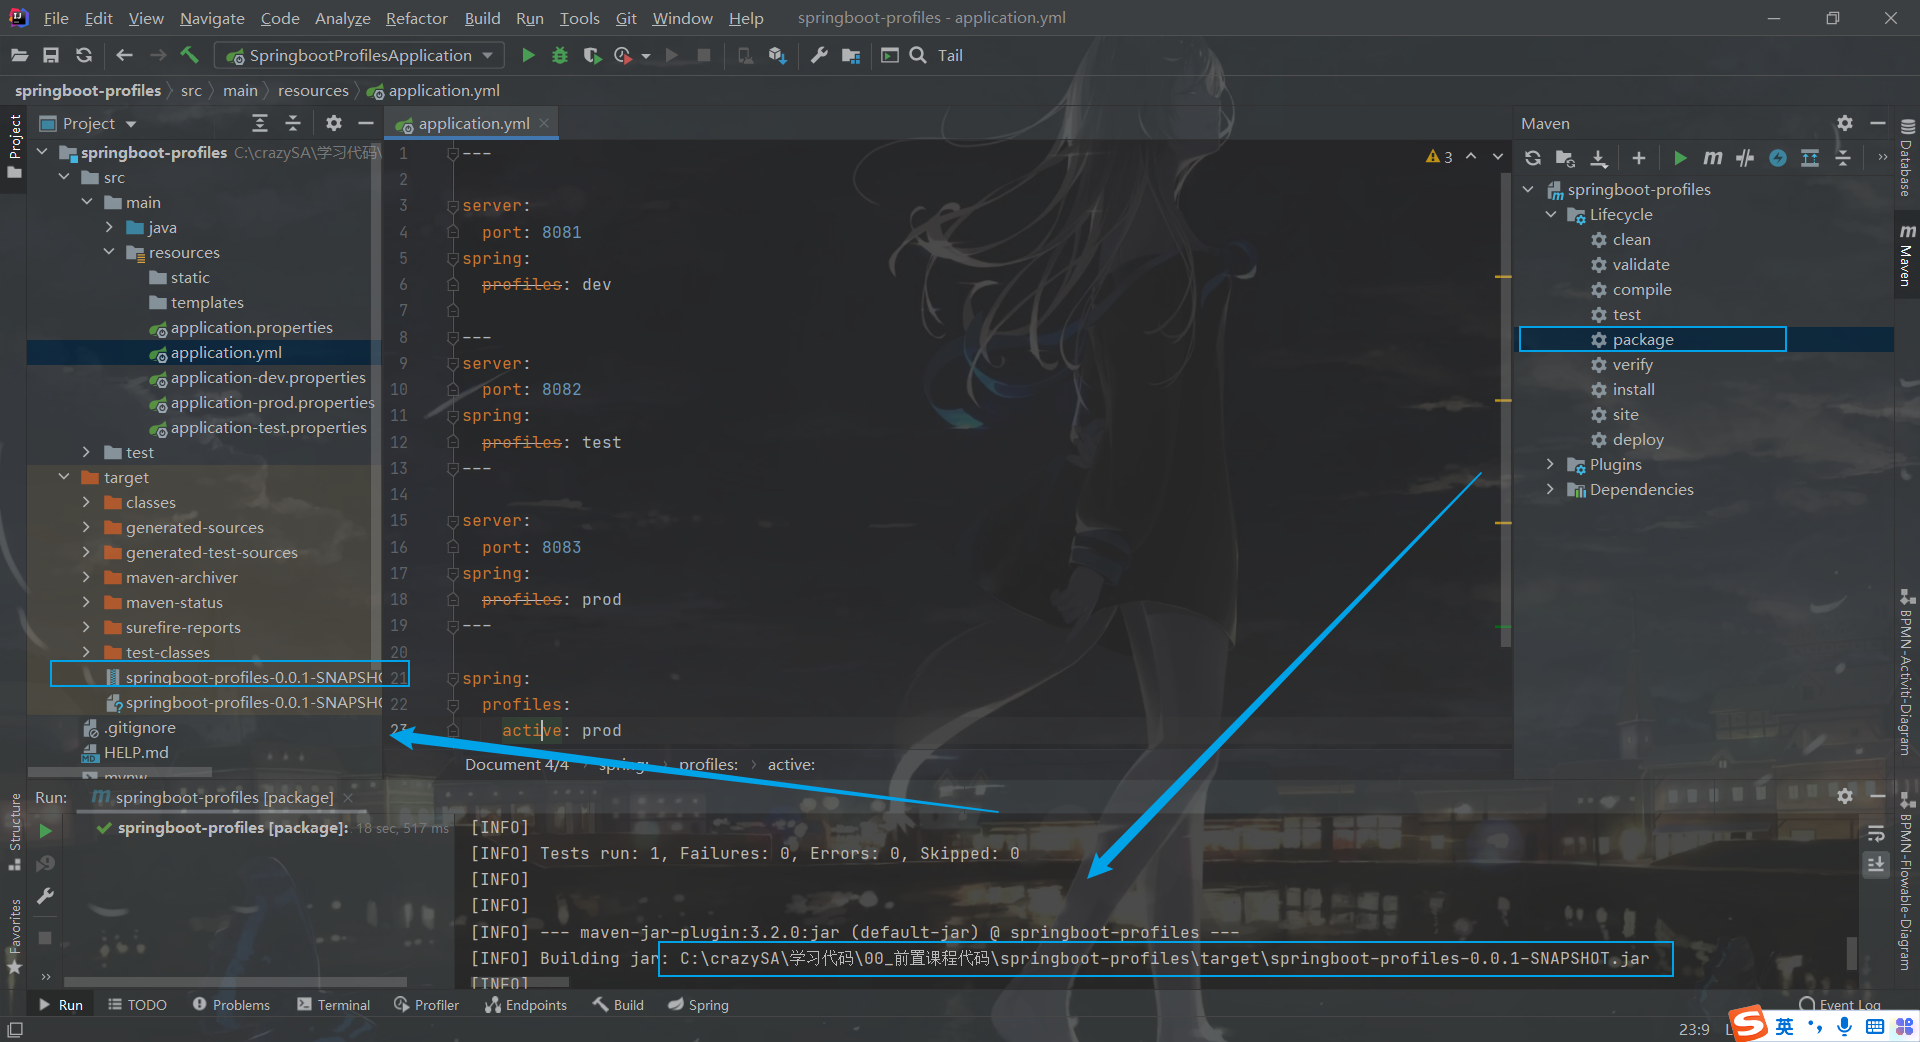The width and height of the screenshot is (1920, 1042).
Task: Click the Run console vertical scrollbar
Action: (1852, 953)
